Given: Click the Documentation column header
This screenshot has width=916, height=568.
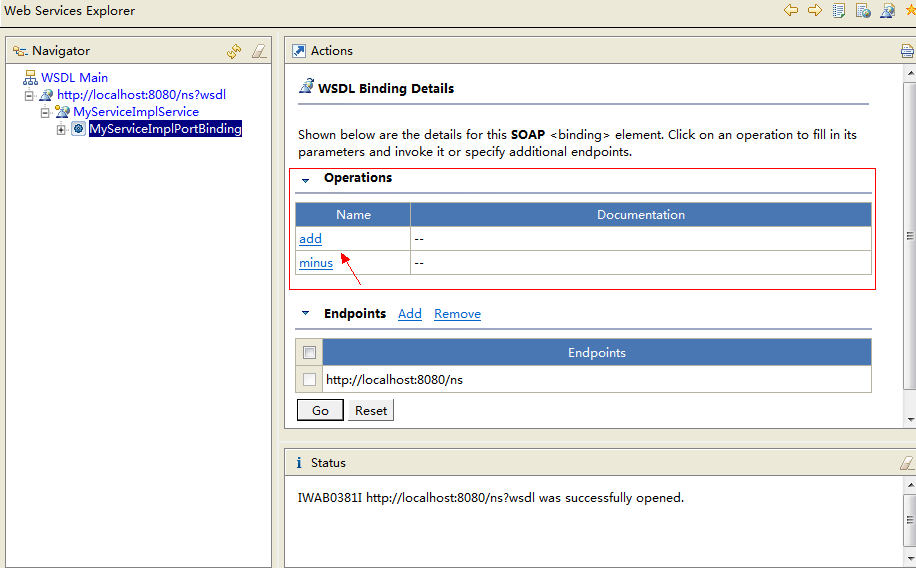Looking at the screenshot, I should click(x=641, y=214).
